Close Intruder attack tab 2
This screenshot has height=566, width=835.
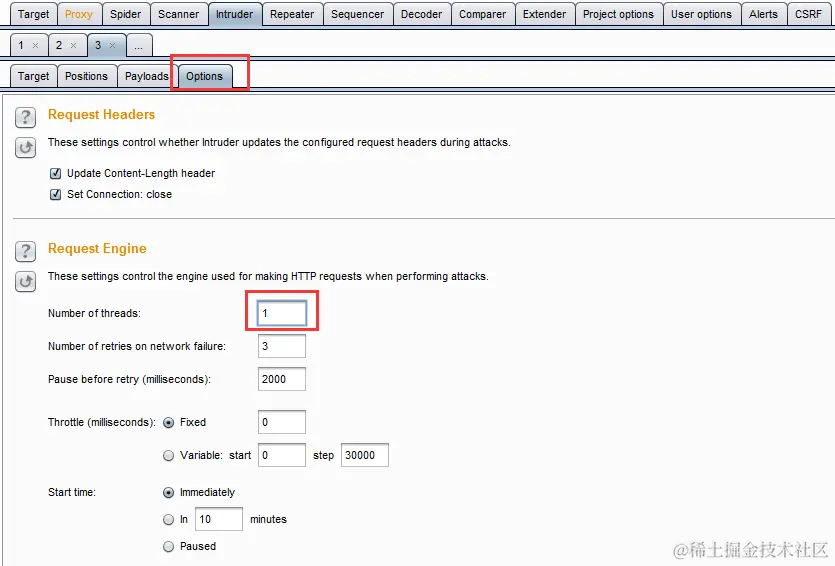(73, 46)
